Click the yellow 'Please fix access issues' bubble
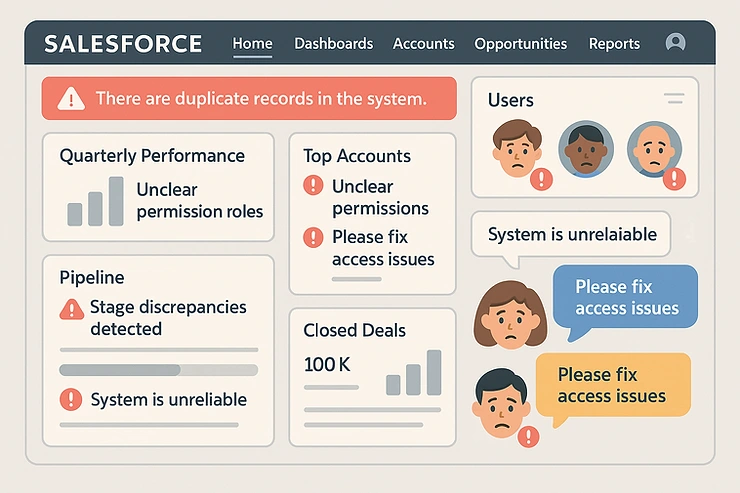This screenshot has width=740, height=493. 613,385
